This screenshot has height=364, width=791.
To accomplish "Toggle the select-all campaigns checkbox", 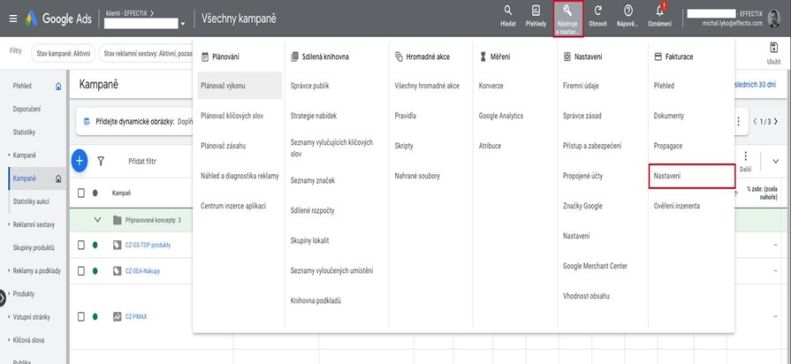I will point(81,193).
